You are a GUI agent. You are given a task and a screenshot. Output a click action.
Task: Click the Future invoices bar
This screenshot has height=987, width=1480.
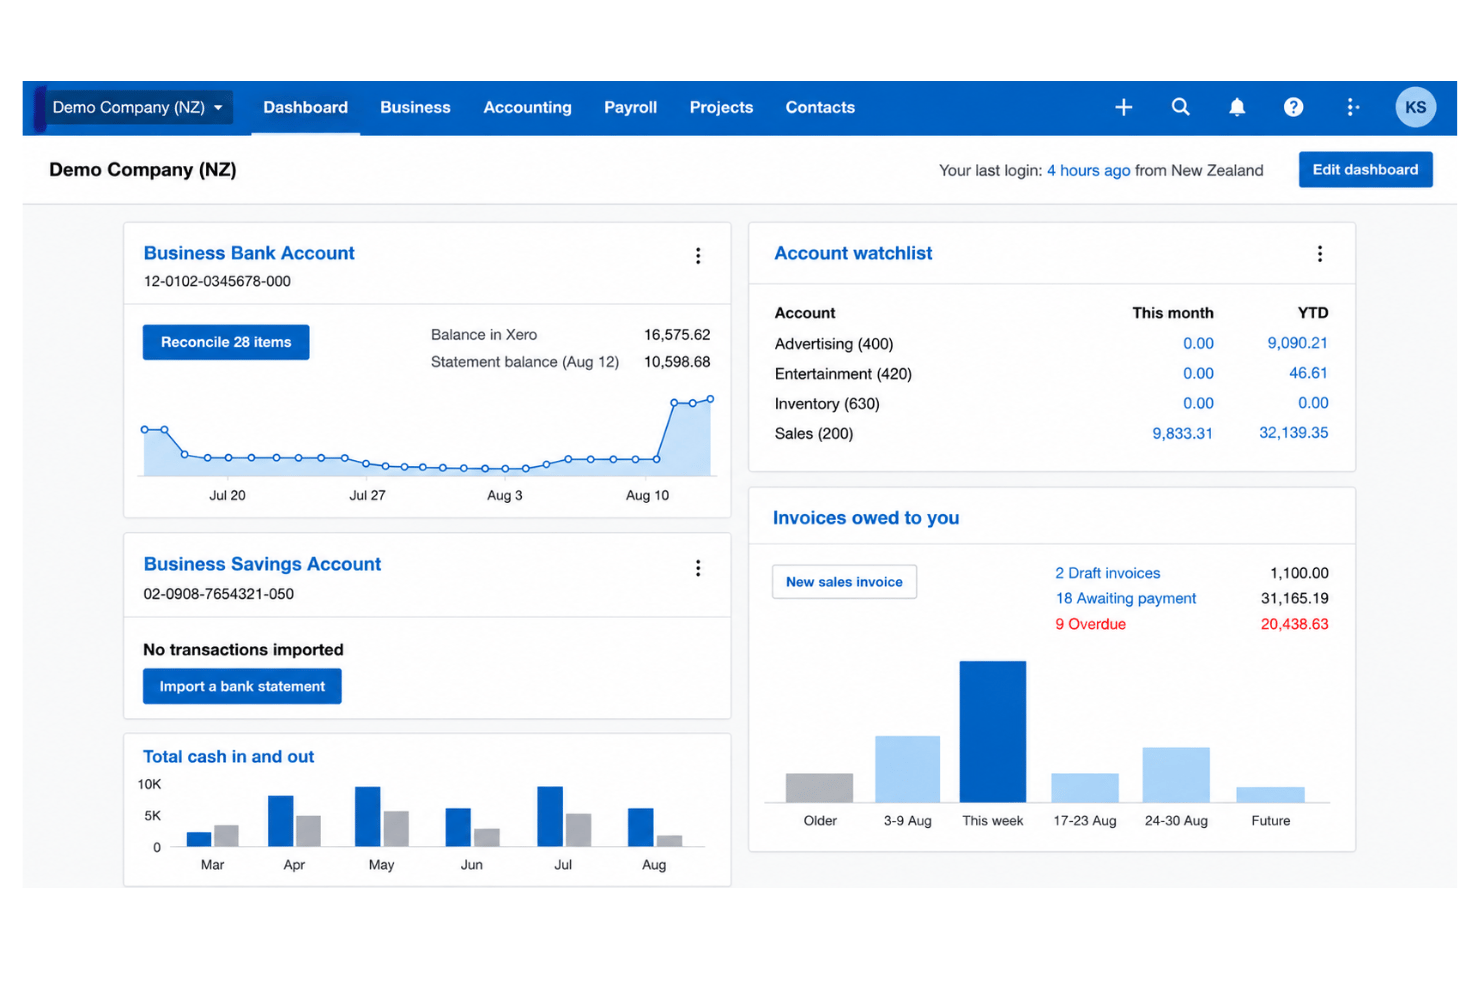coord(1270,794)
